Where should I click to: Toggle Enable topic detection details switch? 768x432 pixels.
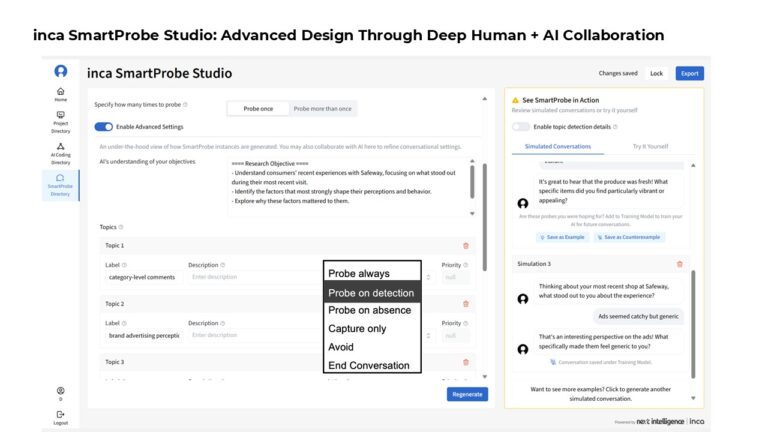521,127
